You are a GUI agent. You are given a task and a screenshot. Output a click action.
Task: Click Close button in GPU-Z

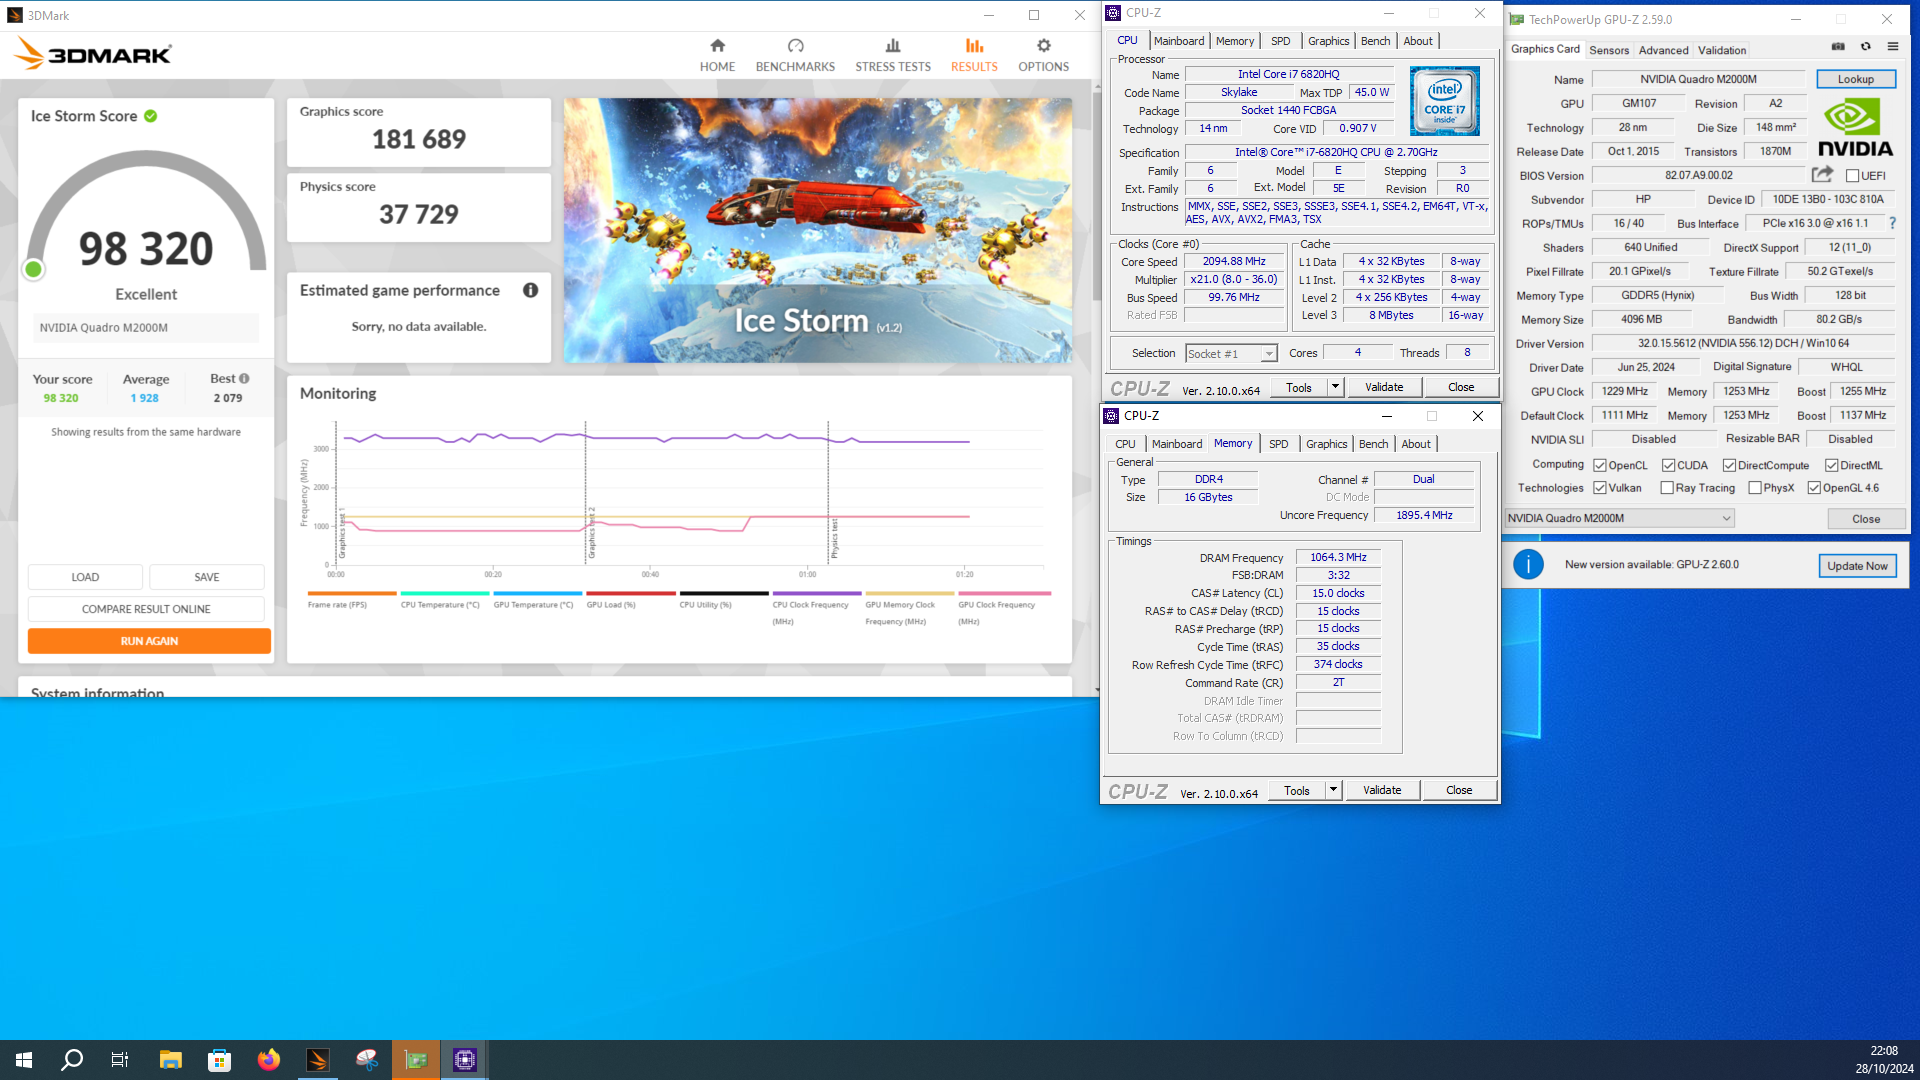1865,519
